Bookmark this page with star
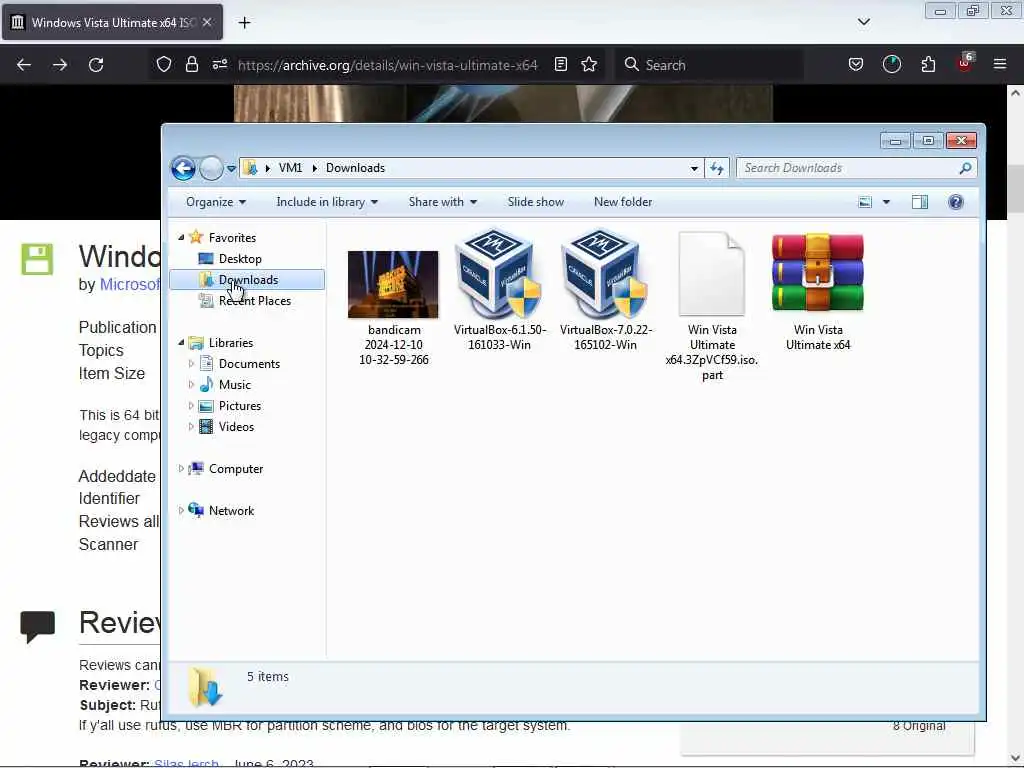The height and width of the screenshot is (768, 1024). (x=589, y=64)
